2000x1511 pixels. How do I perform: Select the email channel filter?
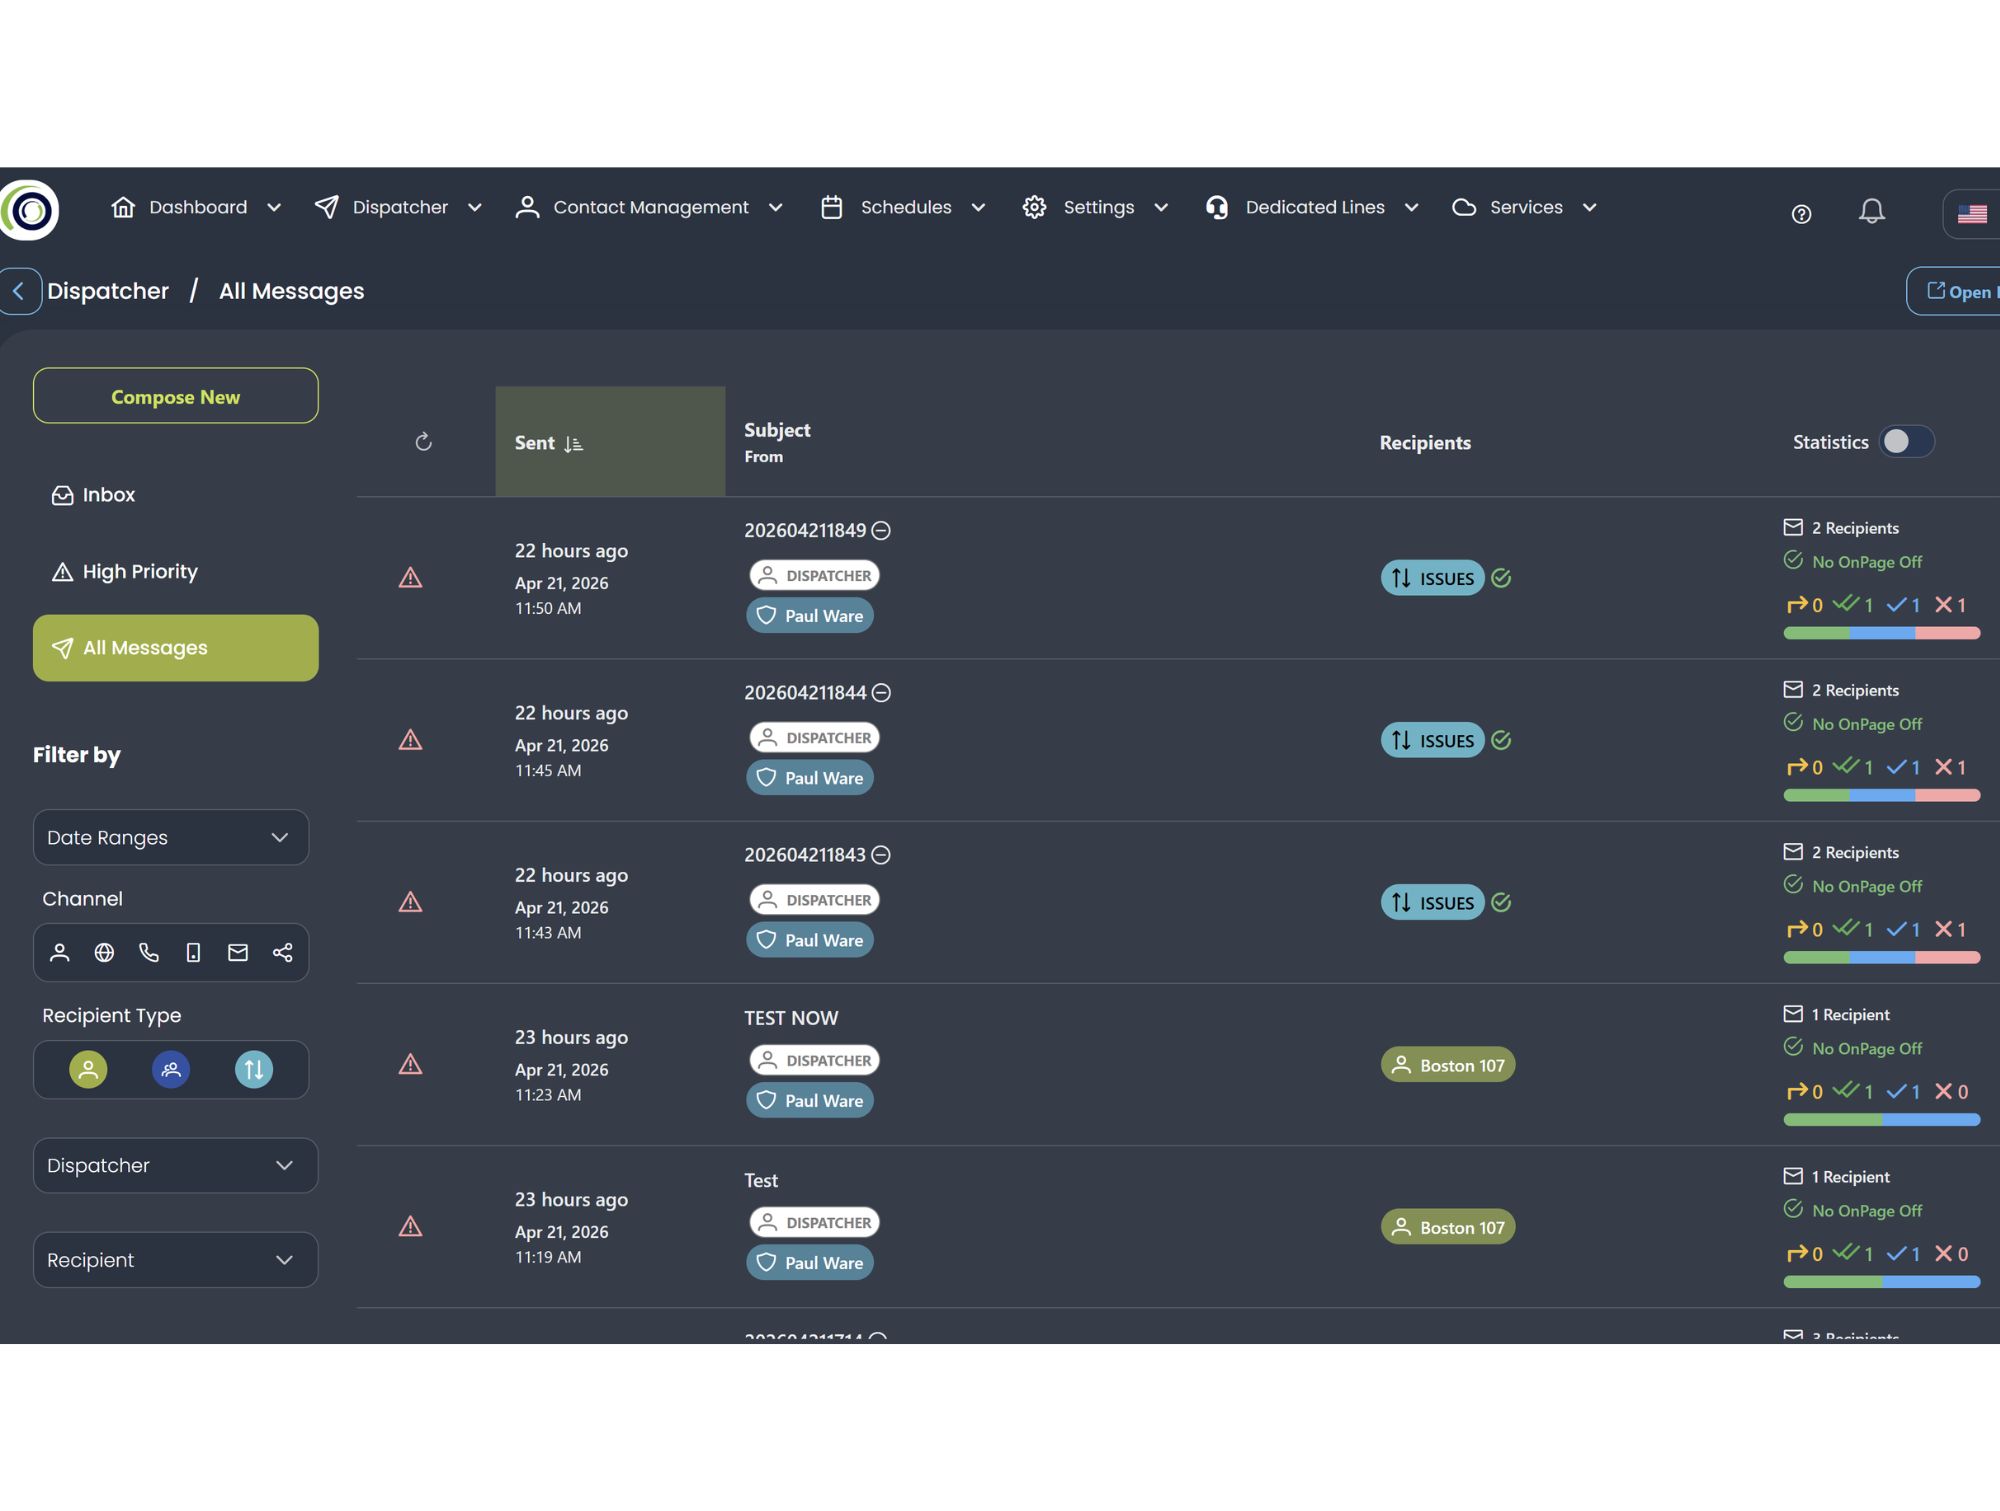(237, 952)
